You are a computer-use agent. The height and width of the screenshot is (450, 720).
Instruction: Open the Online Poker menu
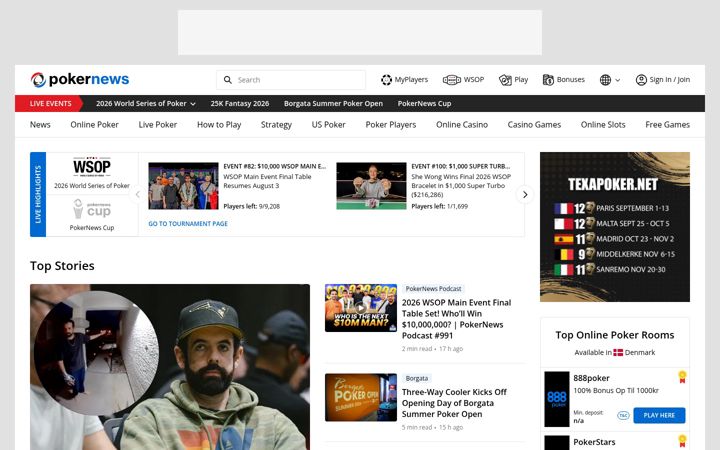(94, 124)
